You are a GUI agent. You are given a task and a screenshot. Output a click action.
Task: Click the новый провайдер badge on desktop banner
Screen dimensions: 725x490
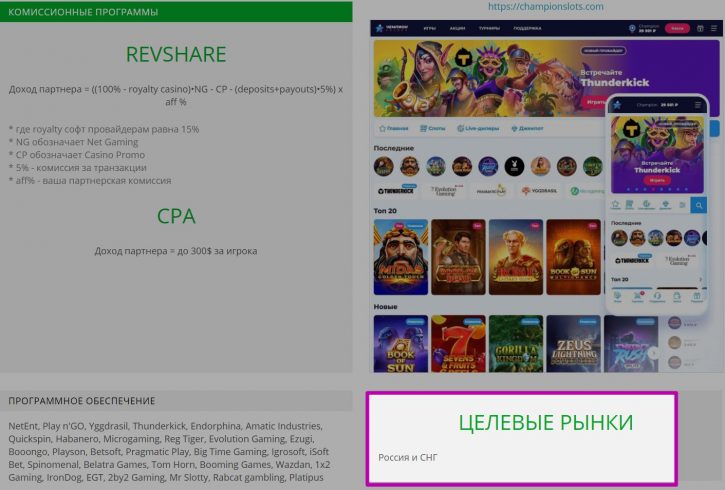tap(603, 50)
